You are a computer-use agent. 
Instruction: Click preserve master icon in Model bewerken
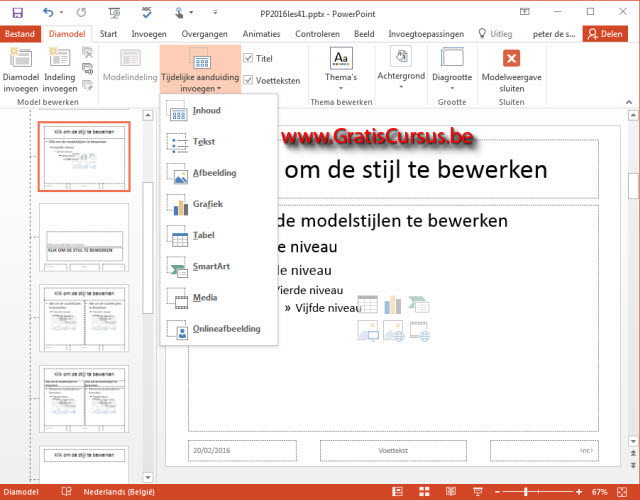point(87,85)
